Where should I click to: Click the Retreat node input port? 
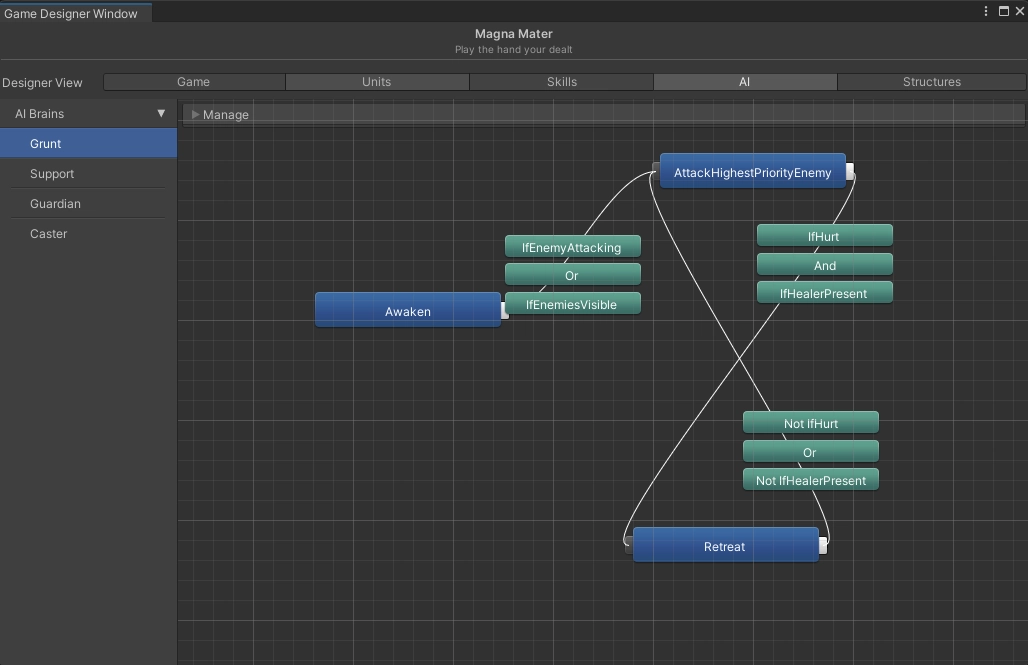click(629, 546)
